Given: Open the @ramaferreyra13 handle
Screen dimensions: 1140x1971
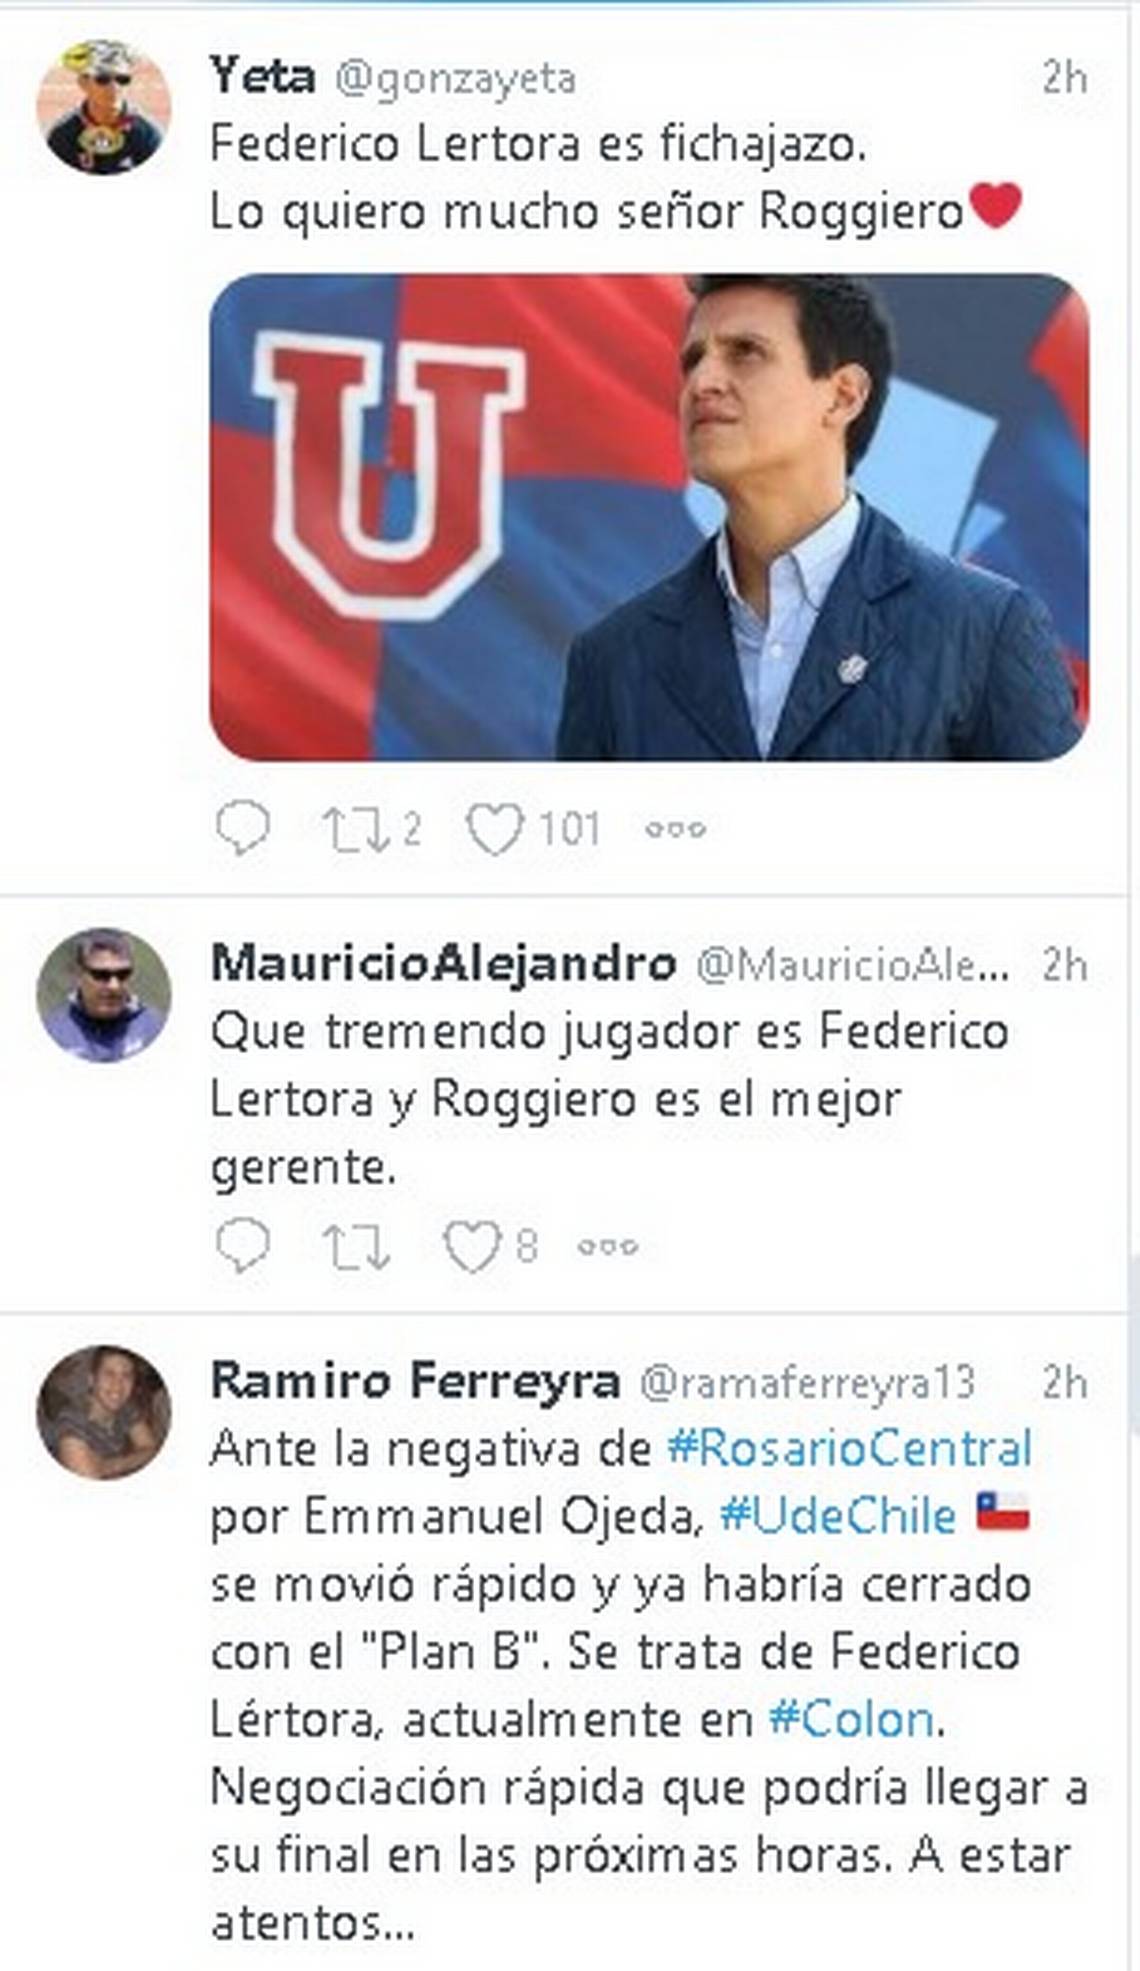Looking at the screenshot, I should 806,1382.
